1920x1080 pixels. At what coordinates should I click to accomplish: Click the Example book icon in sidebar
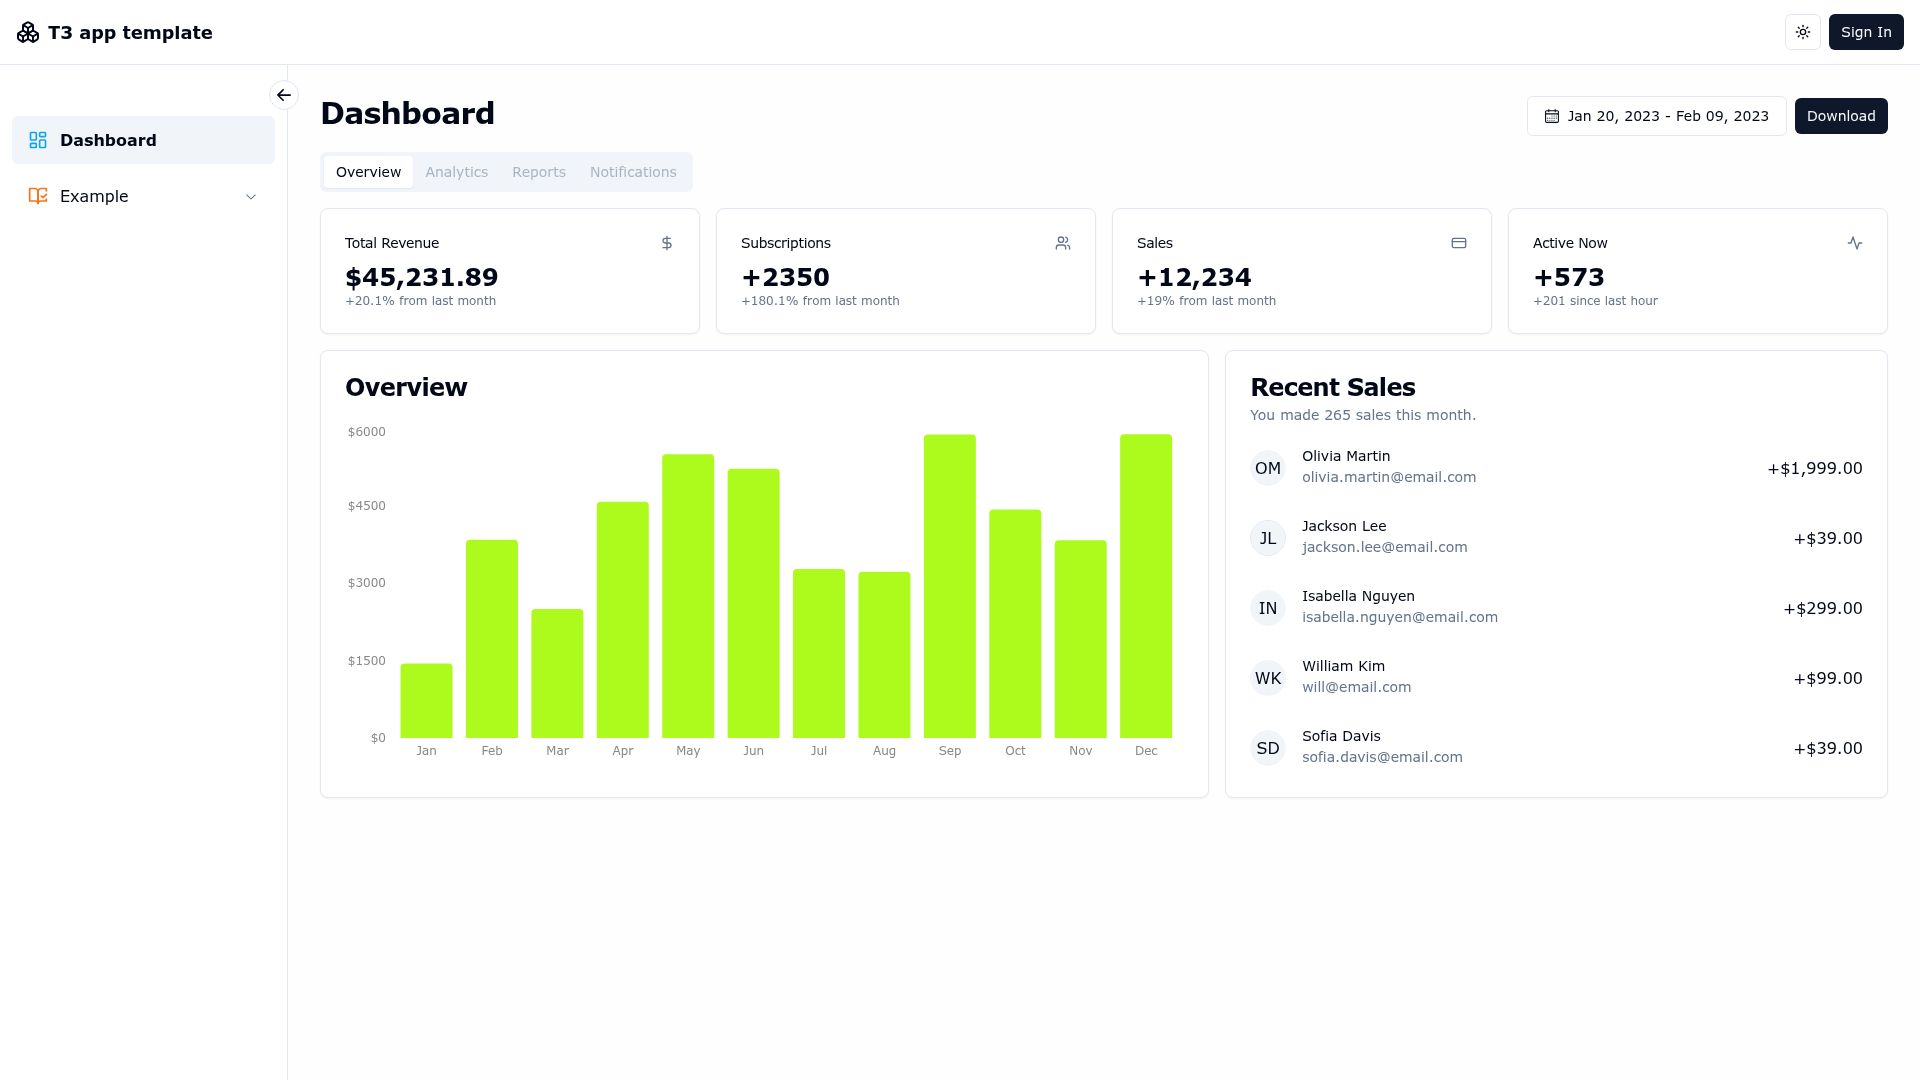coord(38,196)
